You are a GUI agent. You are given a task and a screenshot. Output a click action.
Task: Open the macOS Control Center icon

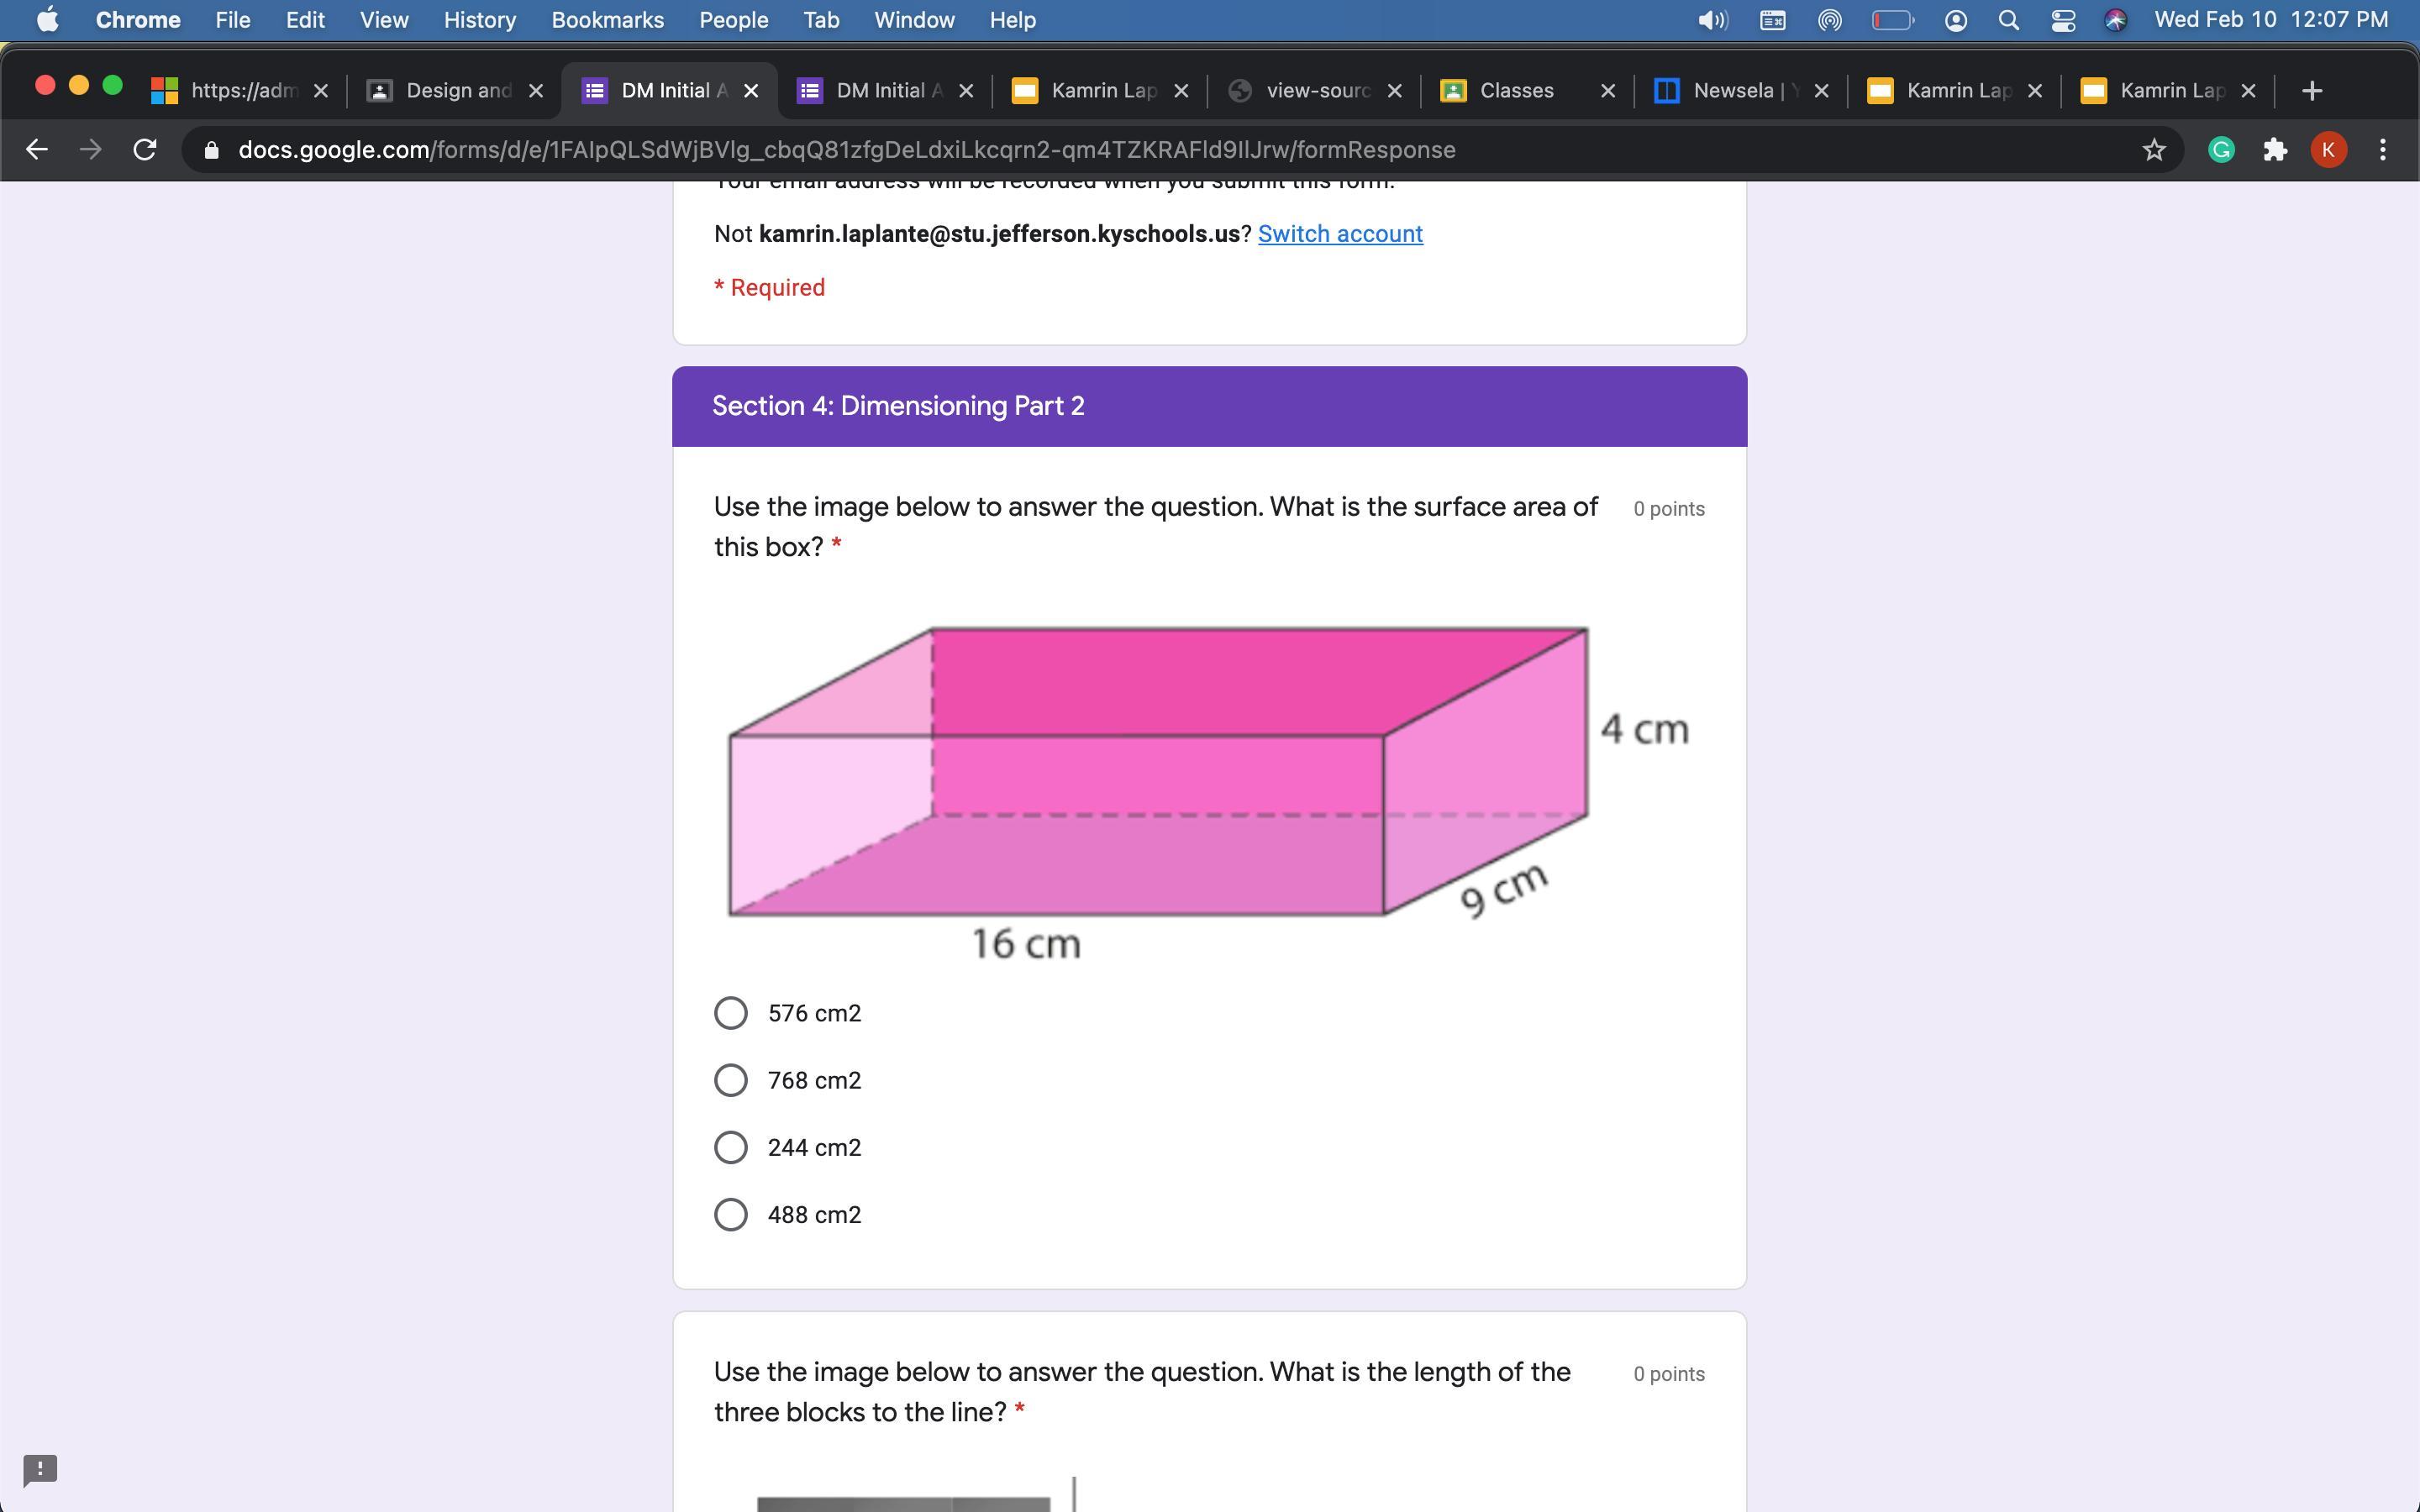click(2062, 20)
